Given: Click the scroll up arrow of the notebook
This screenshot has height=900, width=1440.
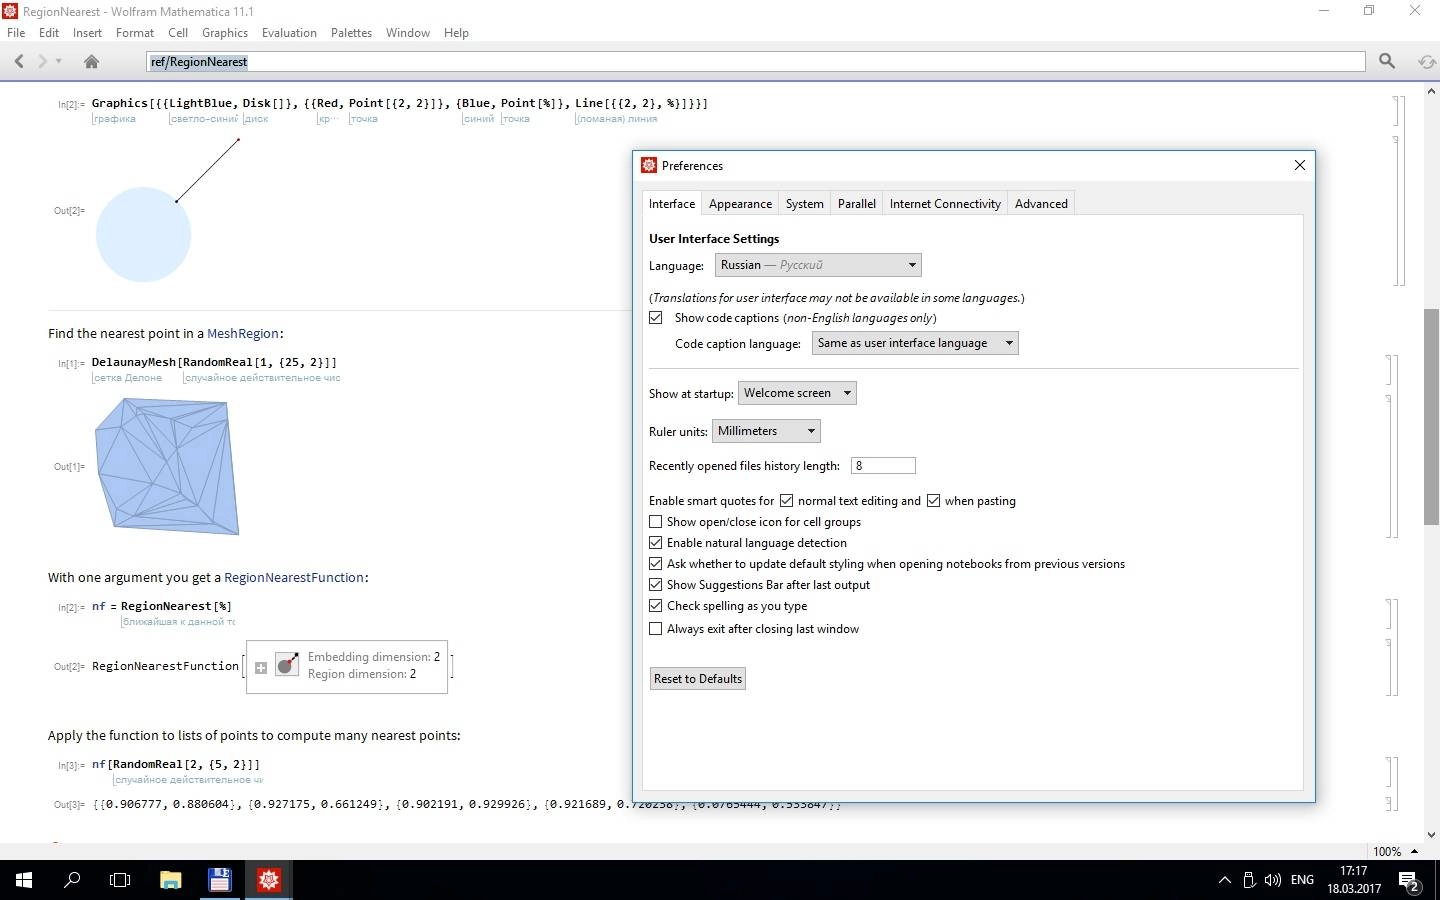Looking at the screenshot, I should [x=1432, y=91].
